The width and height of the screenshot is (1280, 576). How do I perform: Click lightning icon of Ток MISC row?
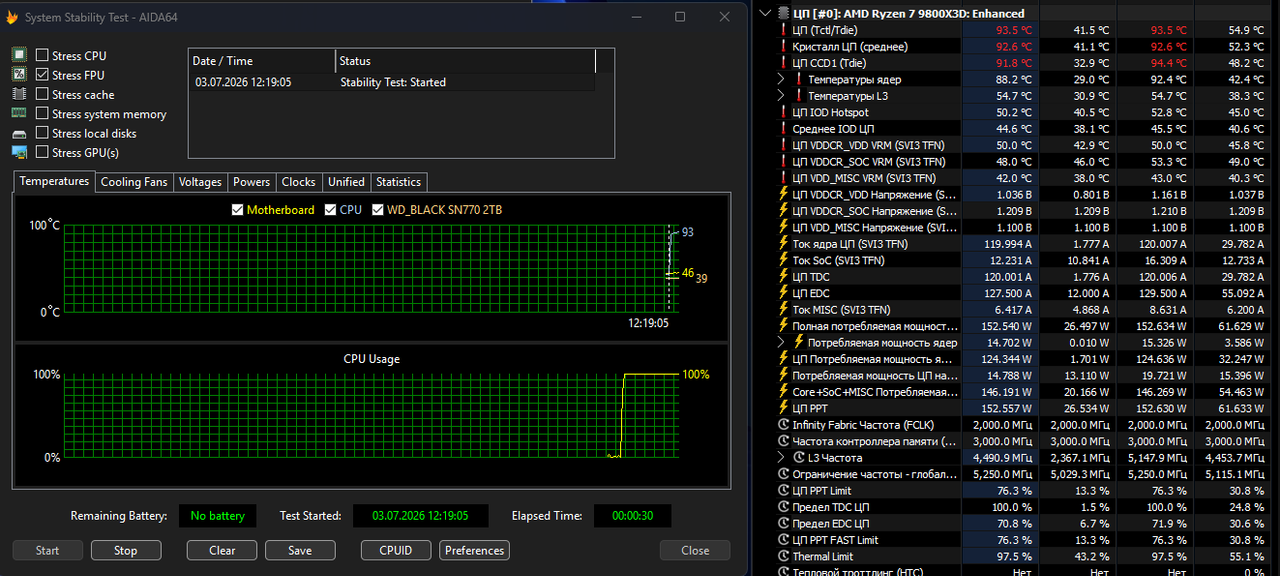(784, 309)
